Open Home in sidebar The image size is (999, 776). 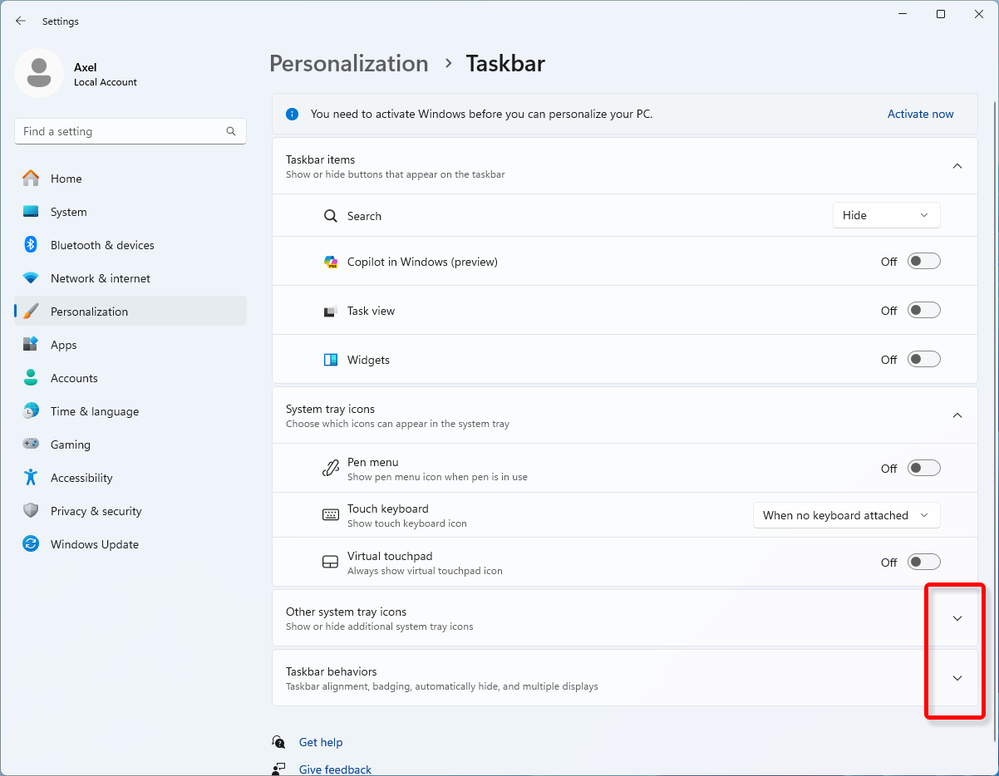[x=130, y=178]
